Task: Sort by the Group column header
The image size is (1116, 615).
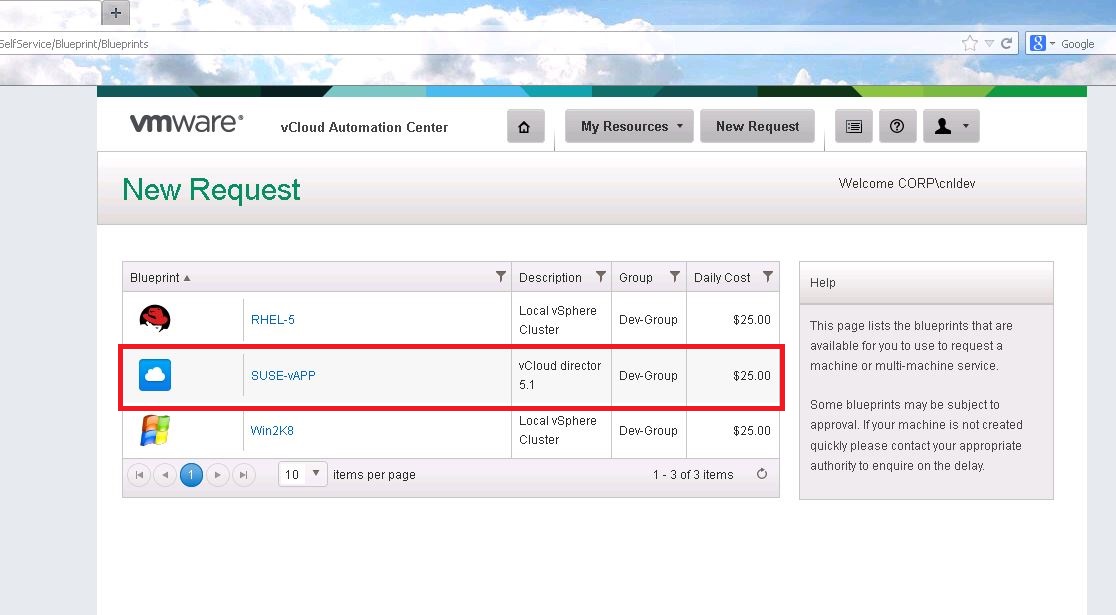Action: 636,278
